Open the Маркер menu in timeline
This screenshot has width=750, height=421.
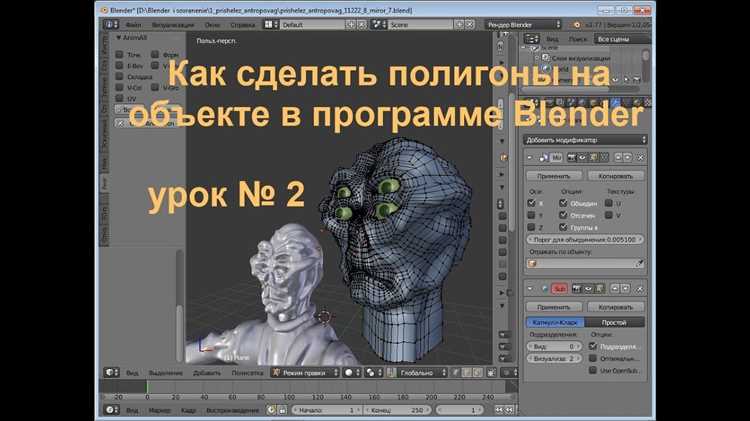(160, 410)
